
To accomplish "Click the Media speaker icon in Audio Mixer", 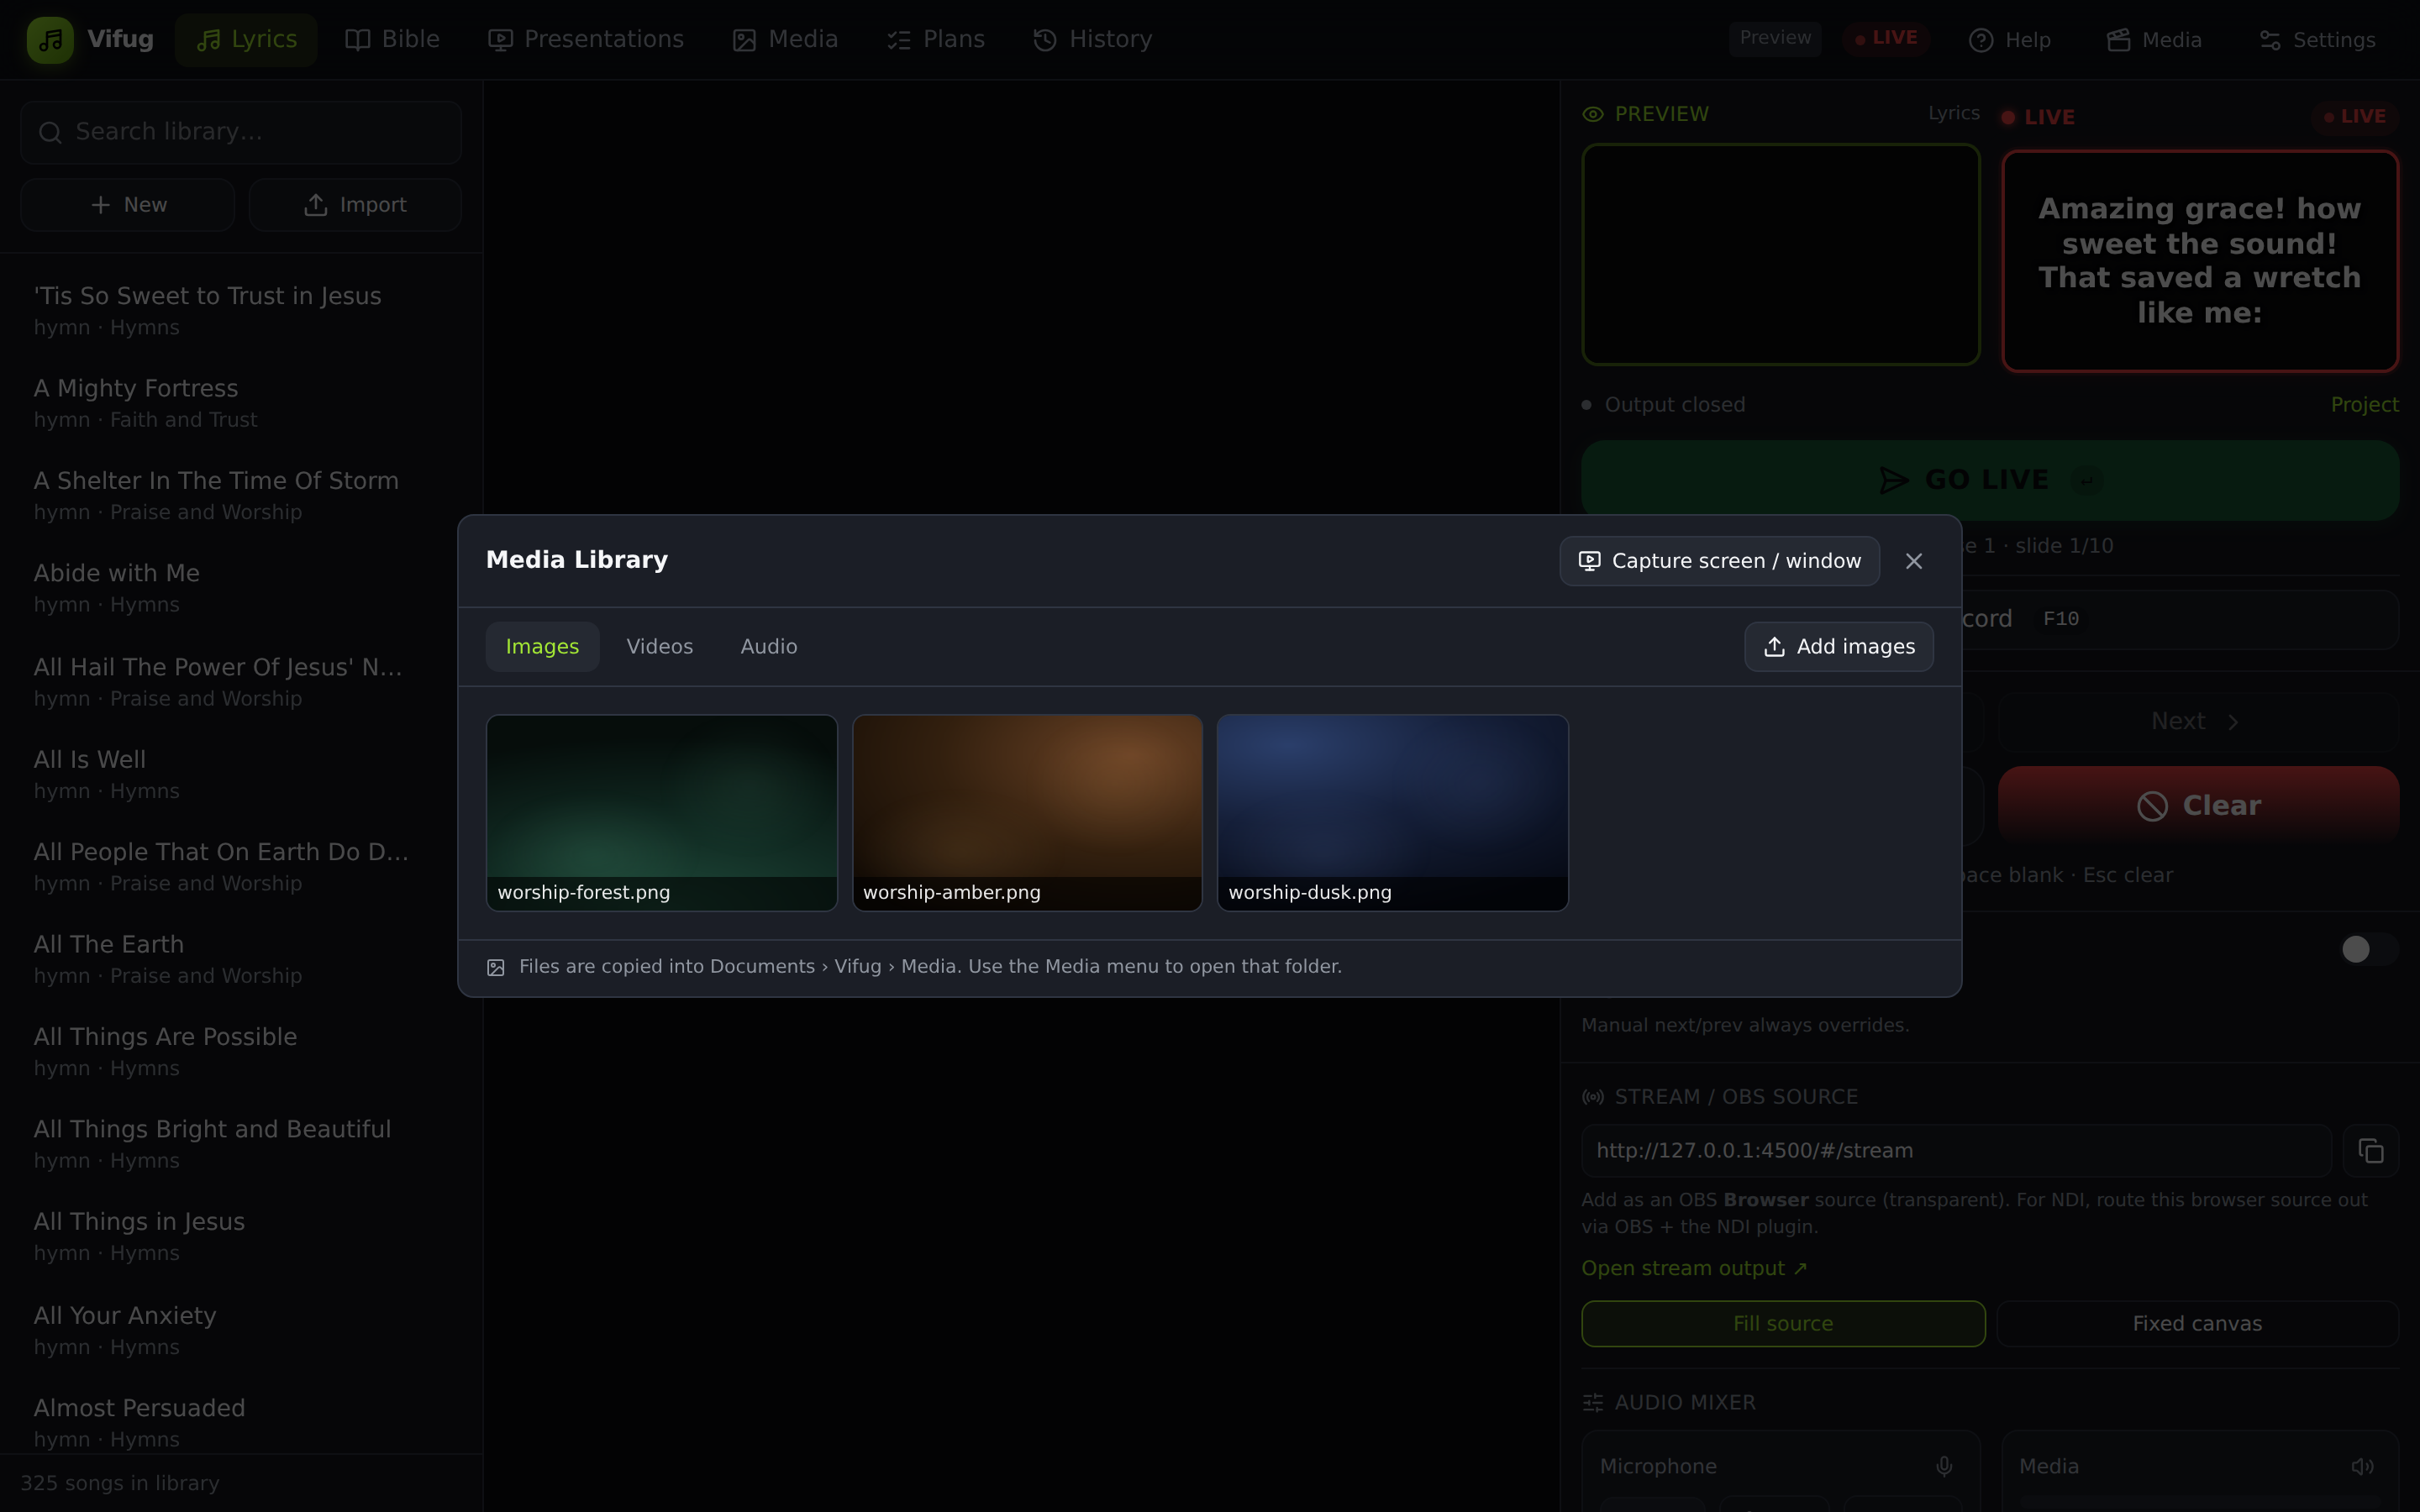I will [x=2363, y=1467].
